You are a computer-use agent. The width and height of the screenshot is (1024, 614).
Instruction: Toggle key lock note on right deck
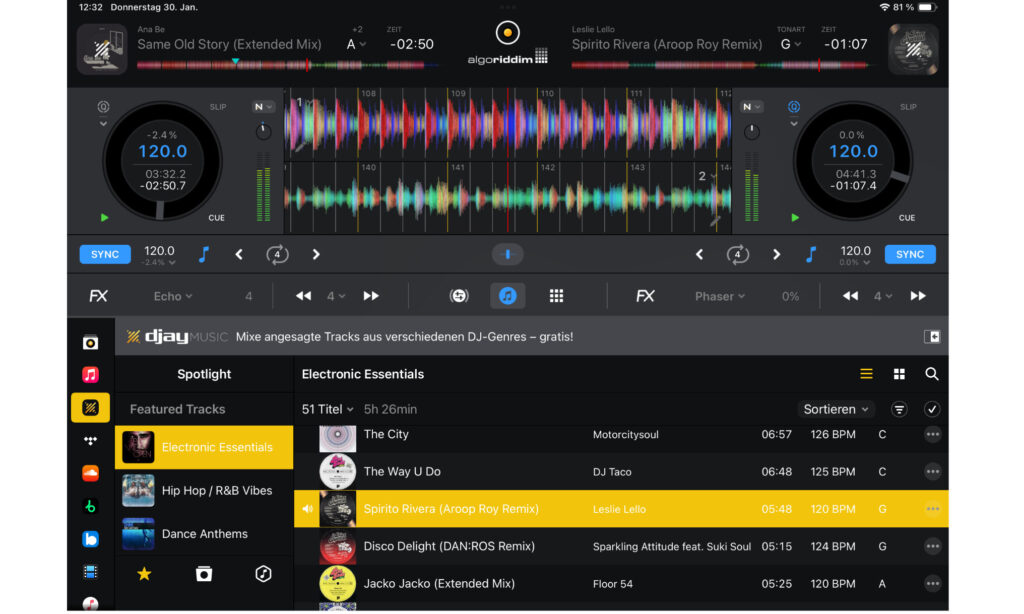[810, 255]
